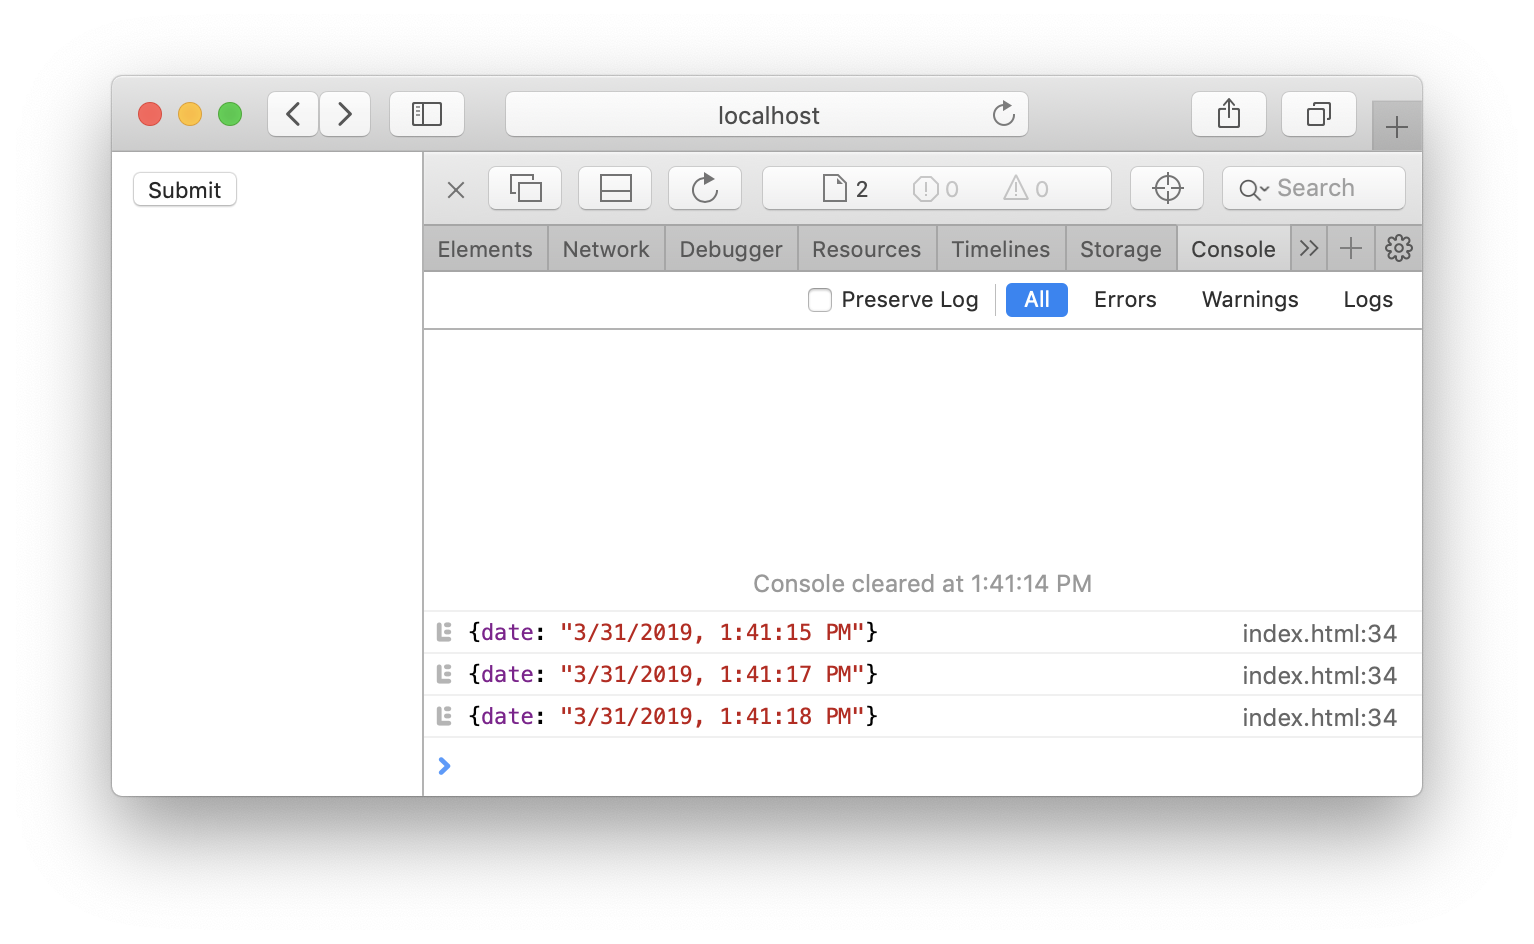Dock the Web Inspector to the bottom

[x=615, y=188]
